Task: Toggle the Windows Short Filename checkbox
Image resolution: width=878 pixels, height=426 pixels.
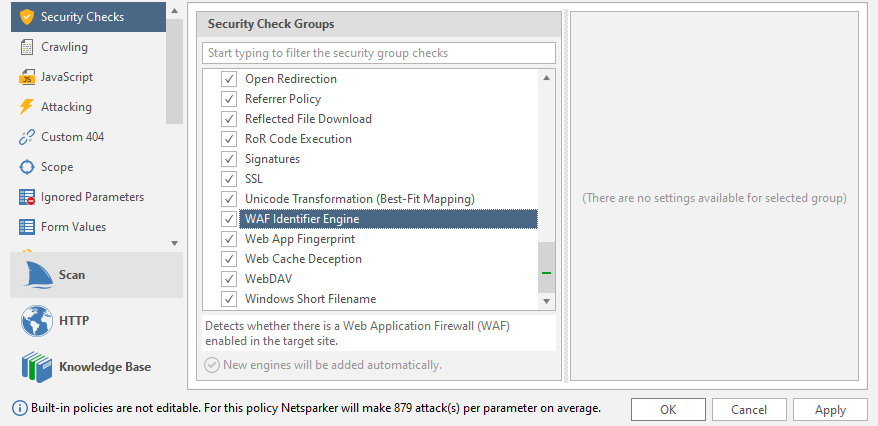Action: pos(228,299)
